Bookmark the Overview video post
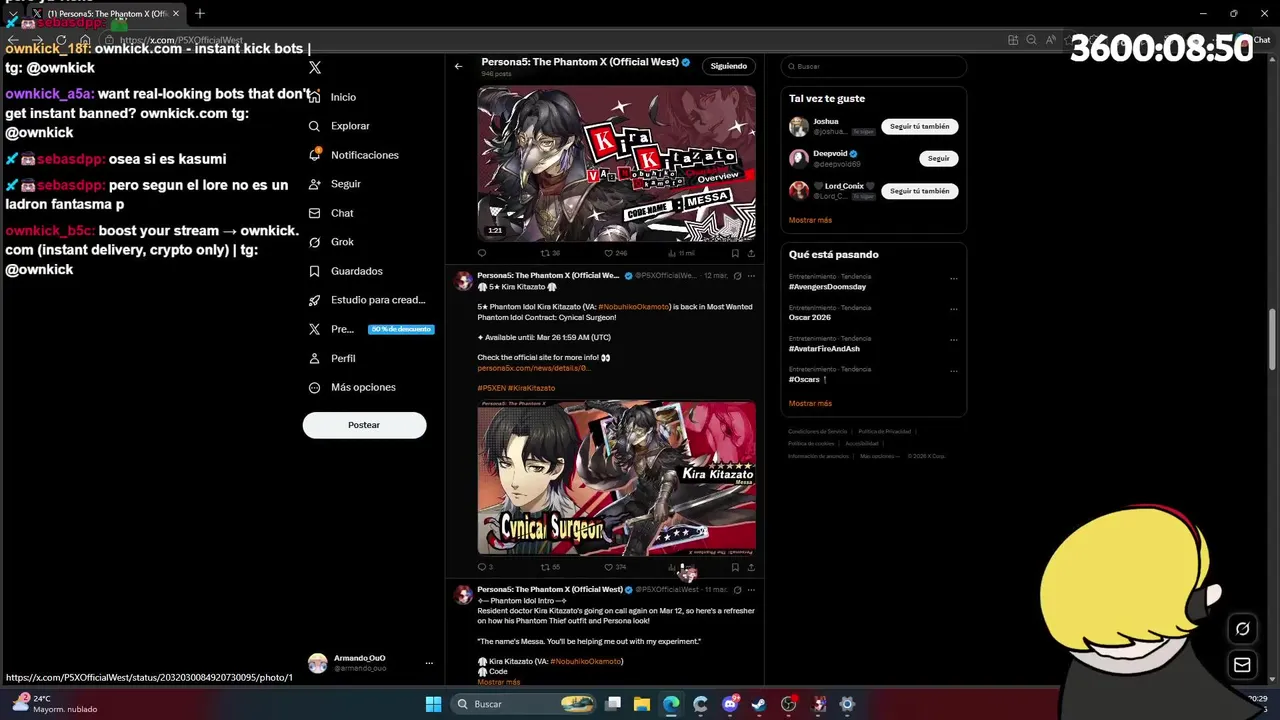Viewport: 1280px width, 720px height. (x=735, y=254)
